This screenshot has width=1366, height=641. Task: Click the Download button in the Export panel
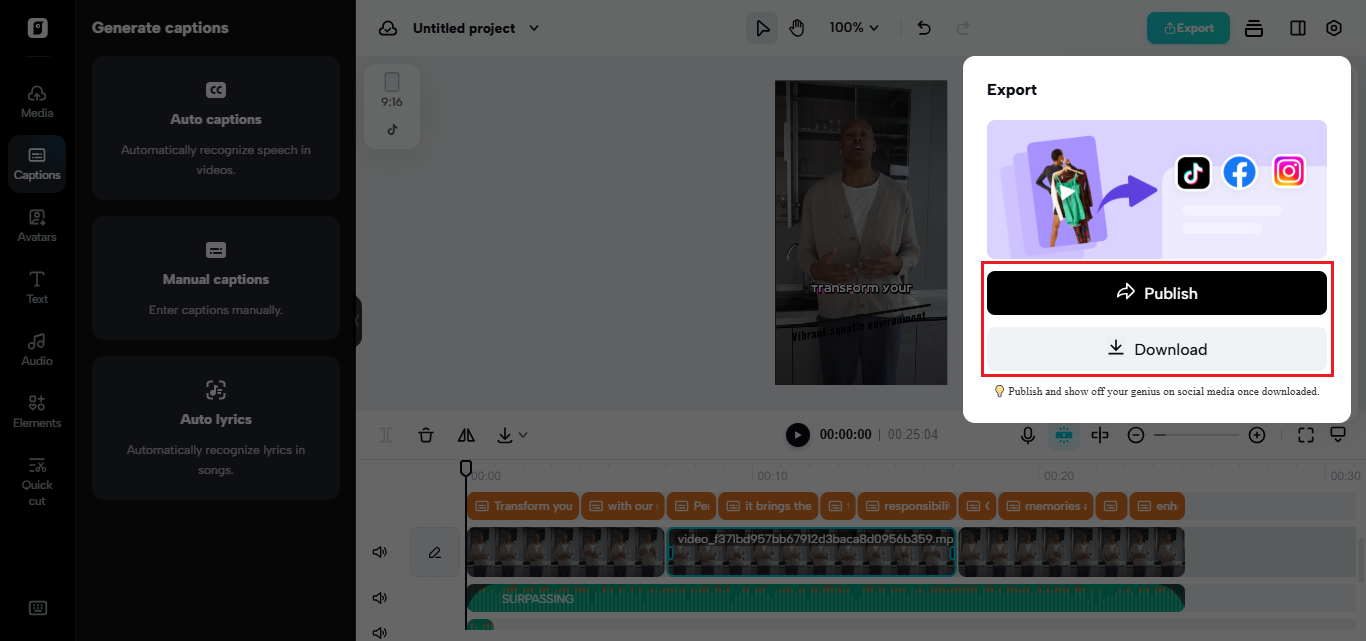[1156, 349]
